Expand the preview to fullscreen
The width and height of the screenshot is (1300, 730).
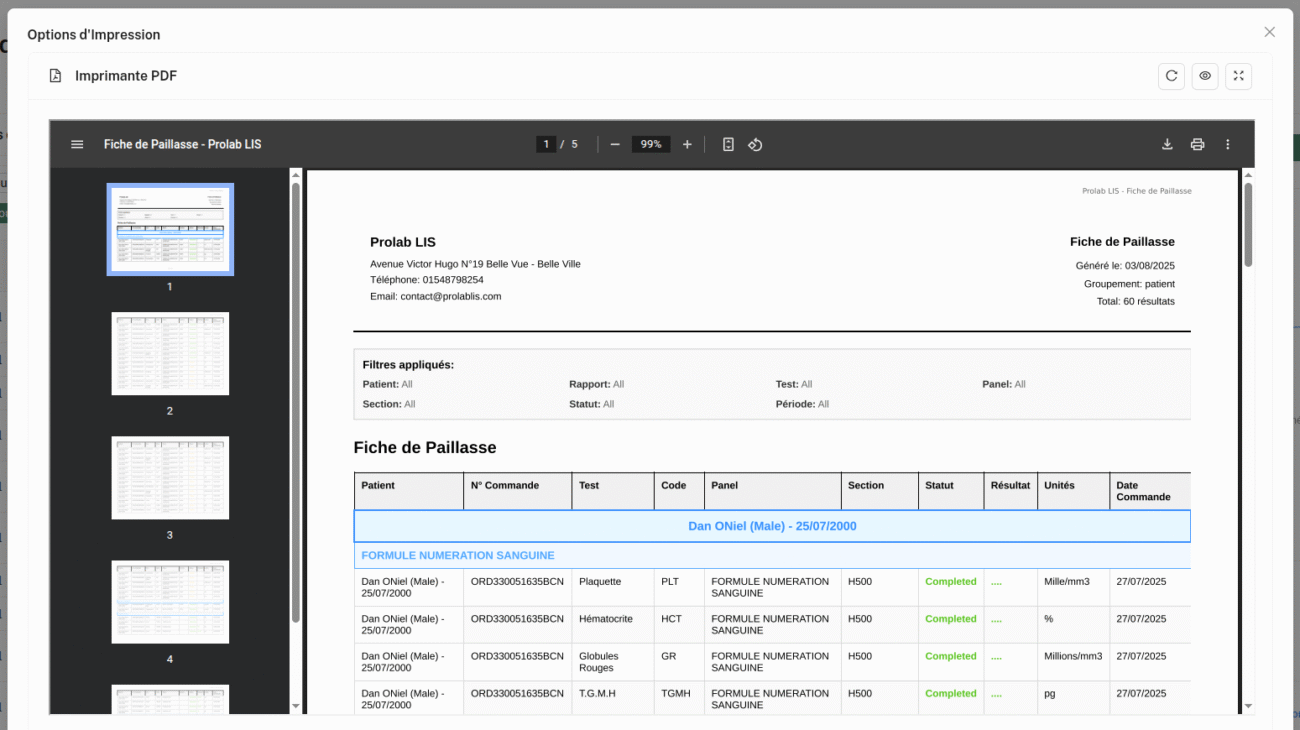pos(1238,76)
